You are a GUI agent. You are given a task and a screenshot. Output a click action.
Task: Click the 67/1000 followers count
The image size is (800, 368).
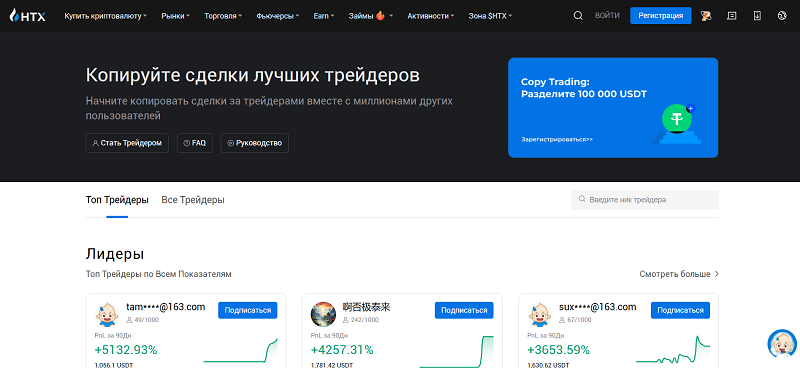[575, 320]
